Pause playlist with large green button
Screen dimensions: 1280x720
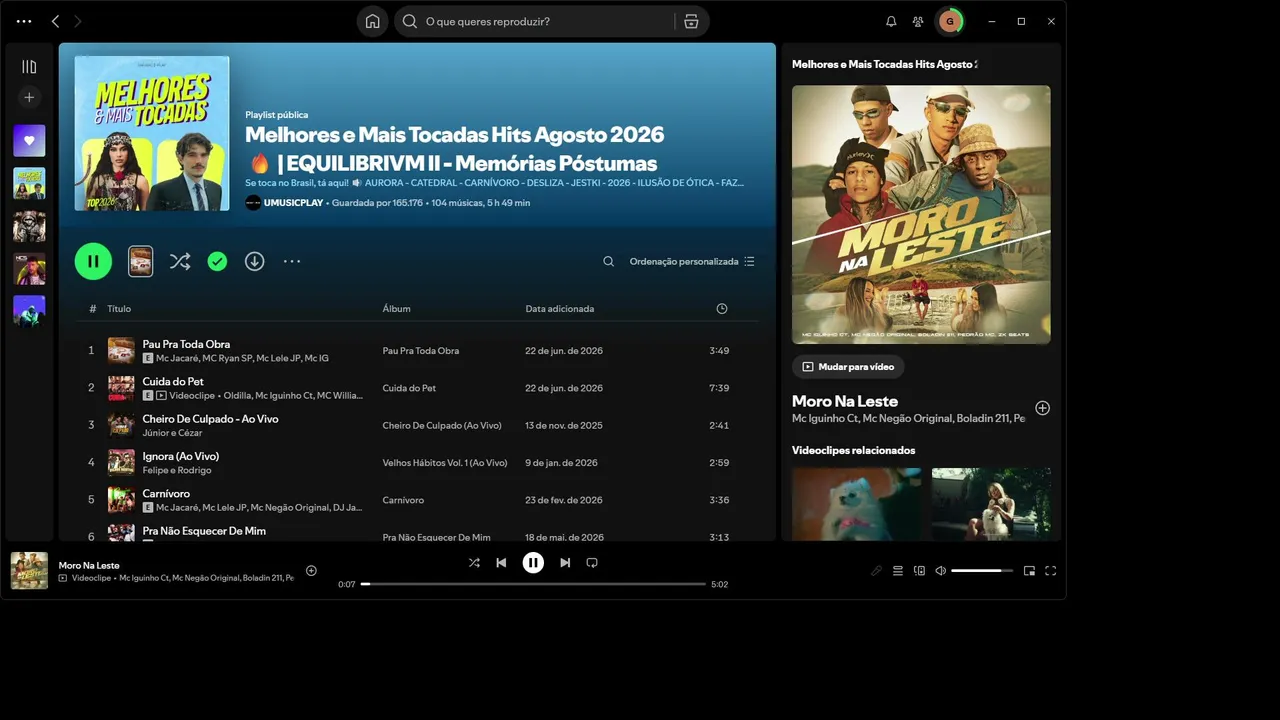[x=93, y=261]
